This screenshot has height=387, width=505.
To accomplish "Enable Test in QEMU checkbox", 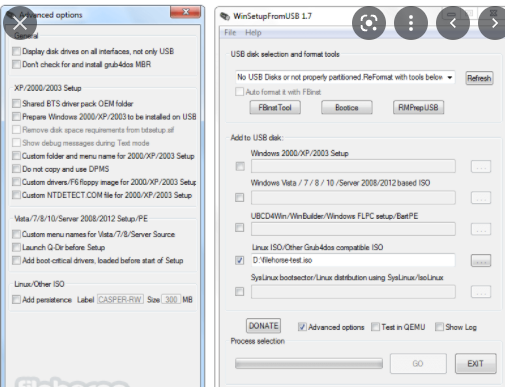I will click(x=375, y=327).
